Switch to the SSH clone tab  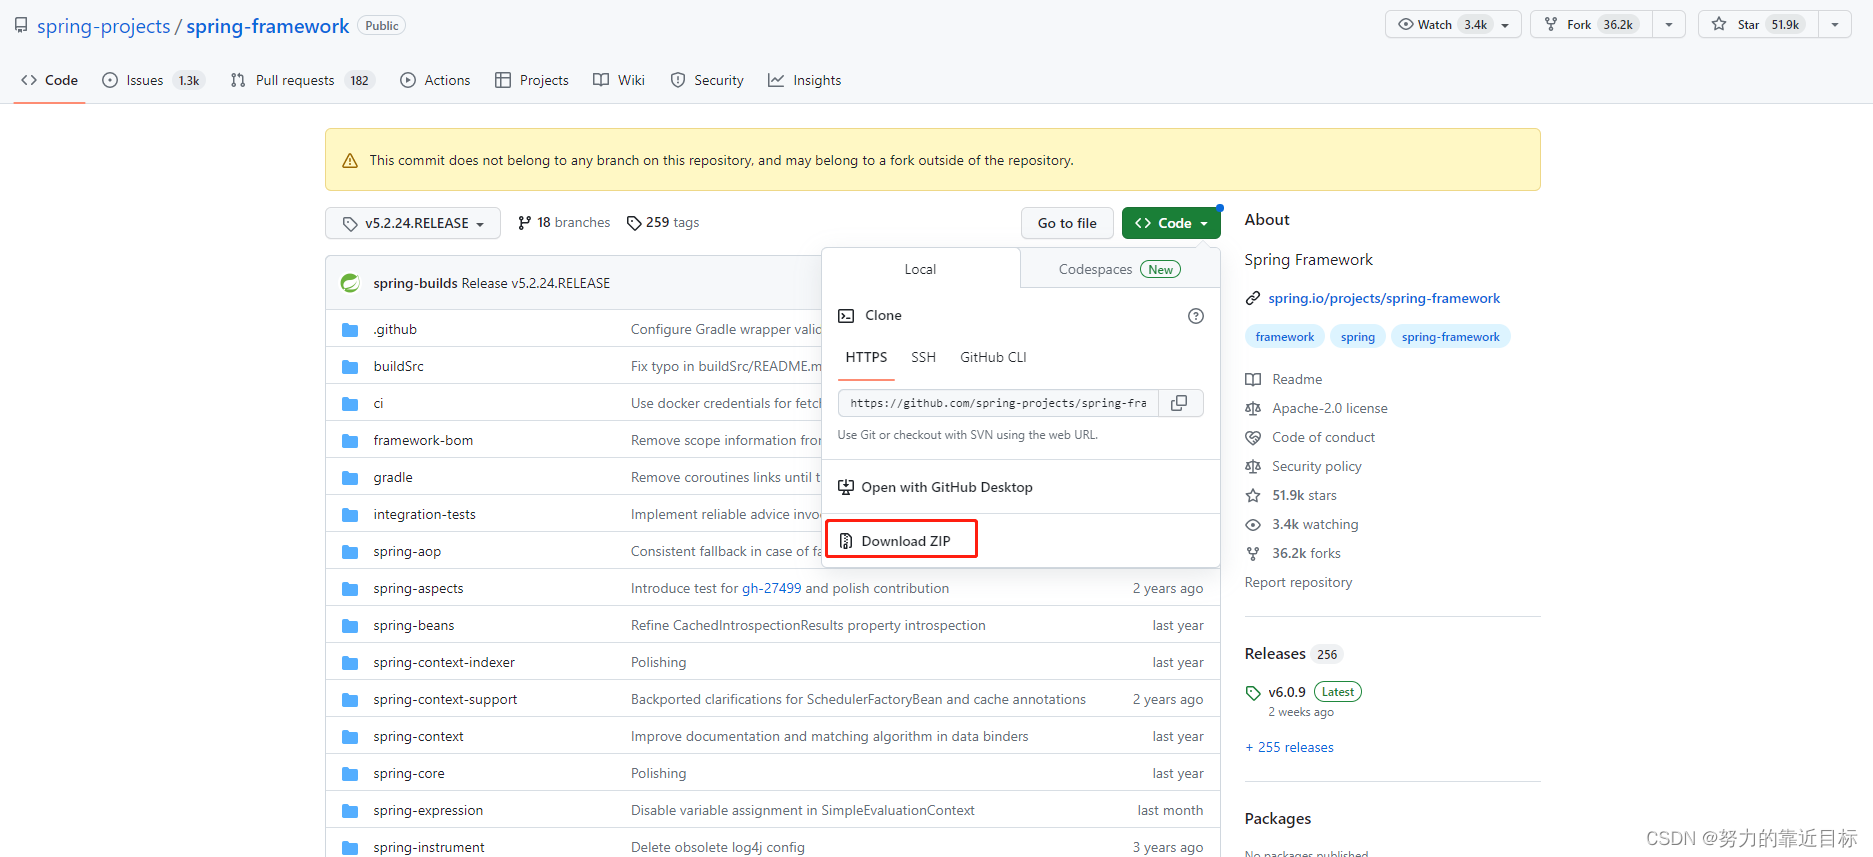coord(923,357)
